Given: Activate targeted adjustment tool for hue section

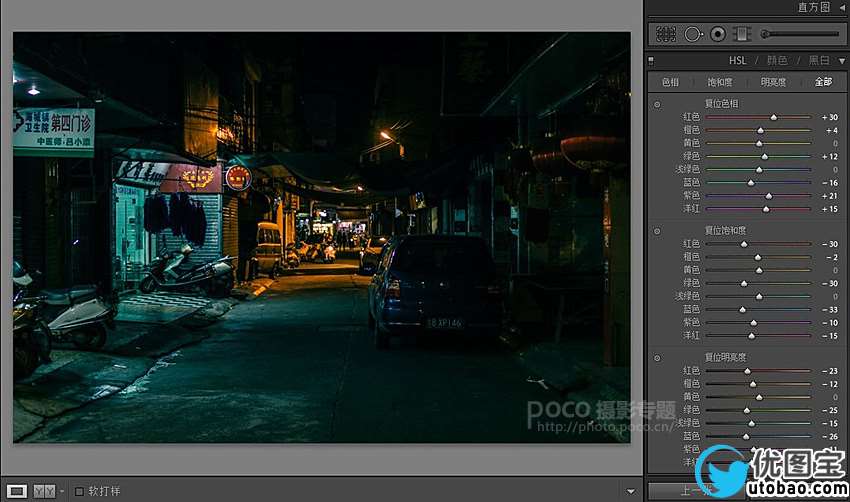Looking at the screenshot, I should pos(657,104).
